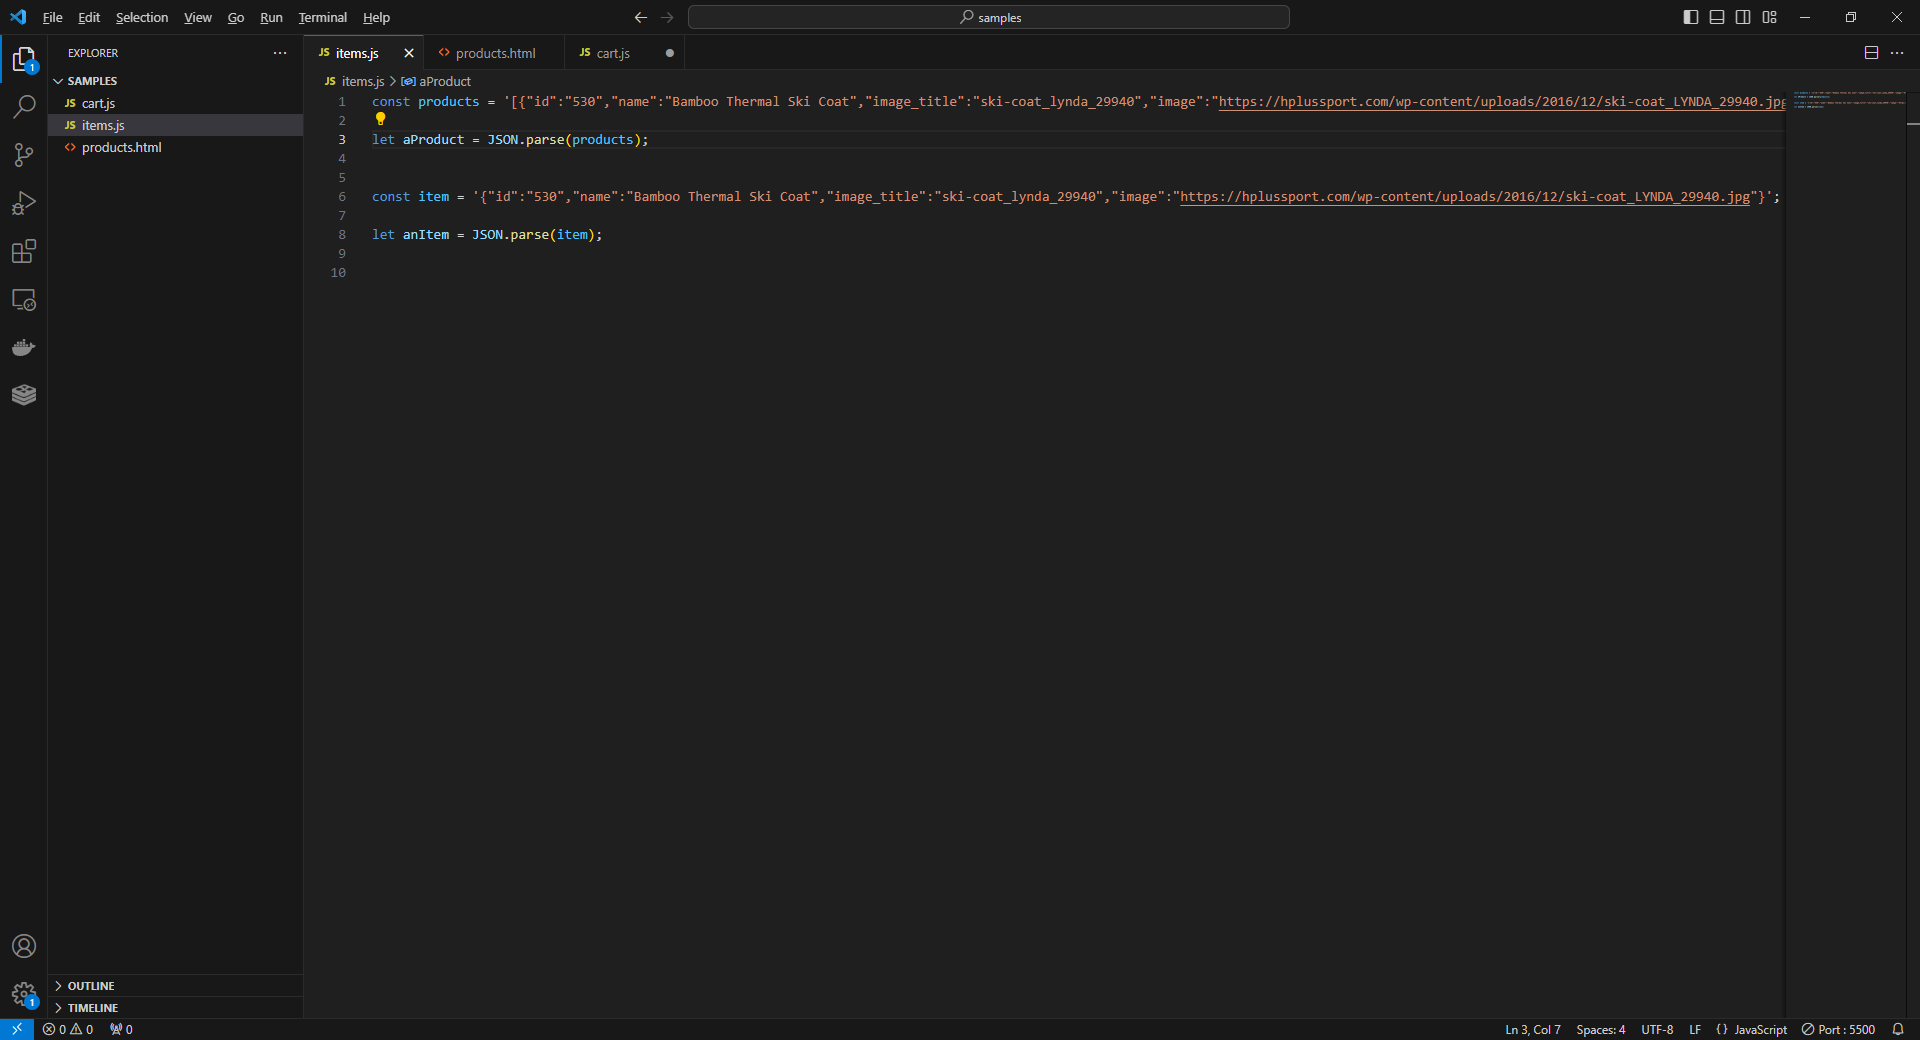Open the Accounts menu
The height and width of the screenshot is (1040, 1920).
(x=24, y=946)
